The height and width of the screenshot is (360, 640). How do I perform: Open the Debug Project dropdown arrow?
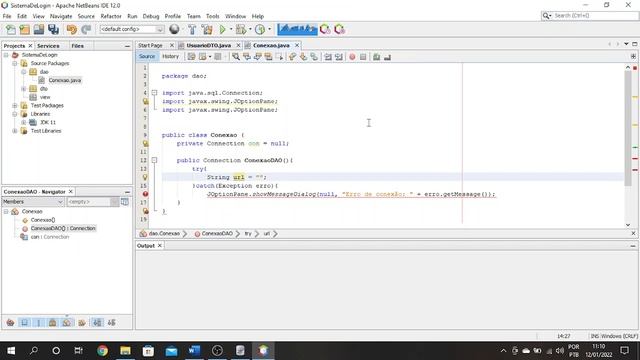pyautogui.click(x=250, y=29)
